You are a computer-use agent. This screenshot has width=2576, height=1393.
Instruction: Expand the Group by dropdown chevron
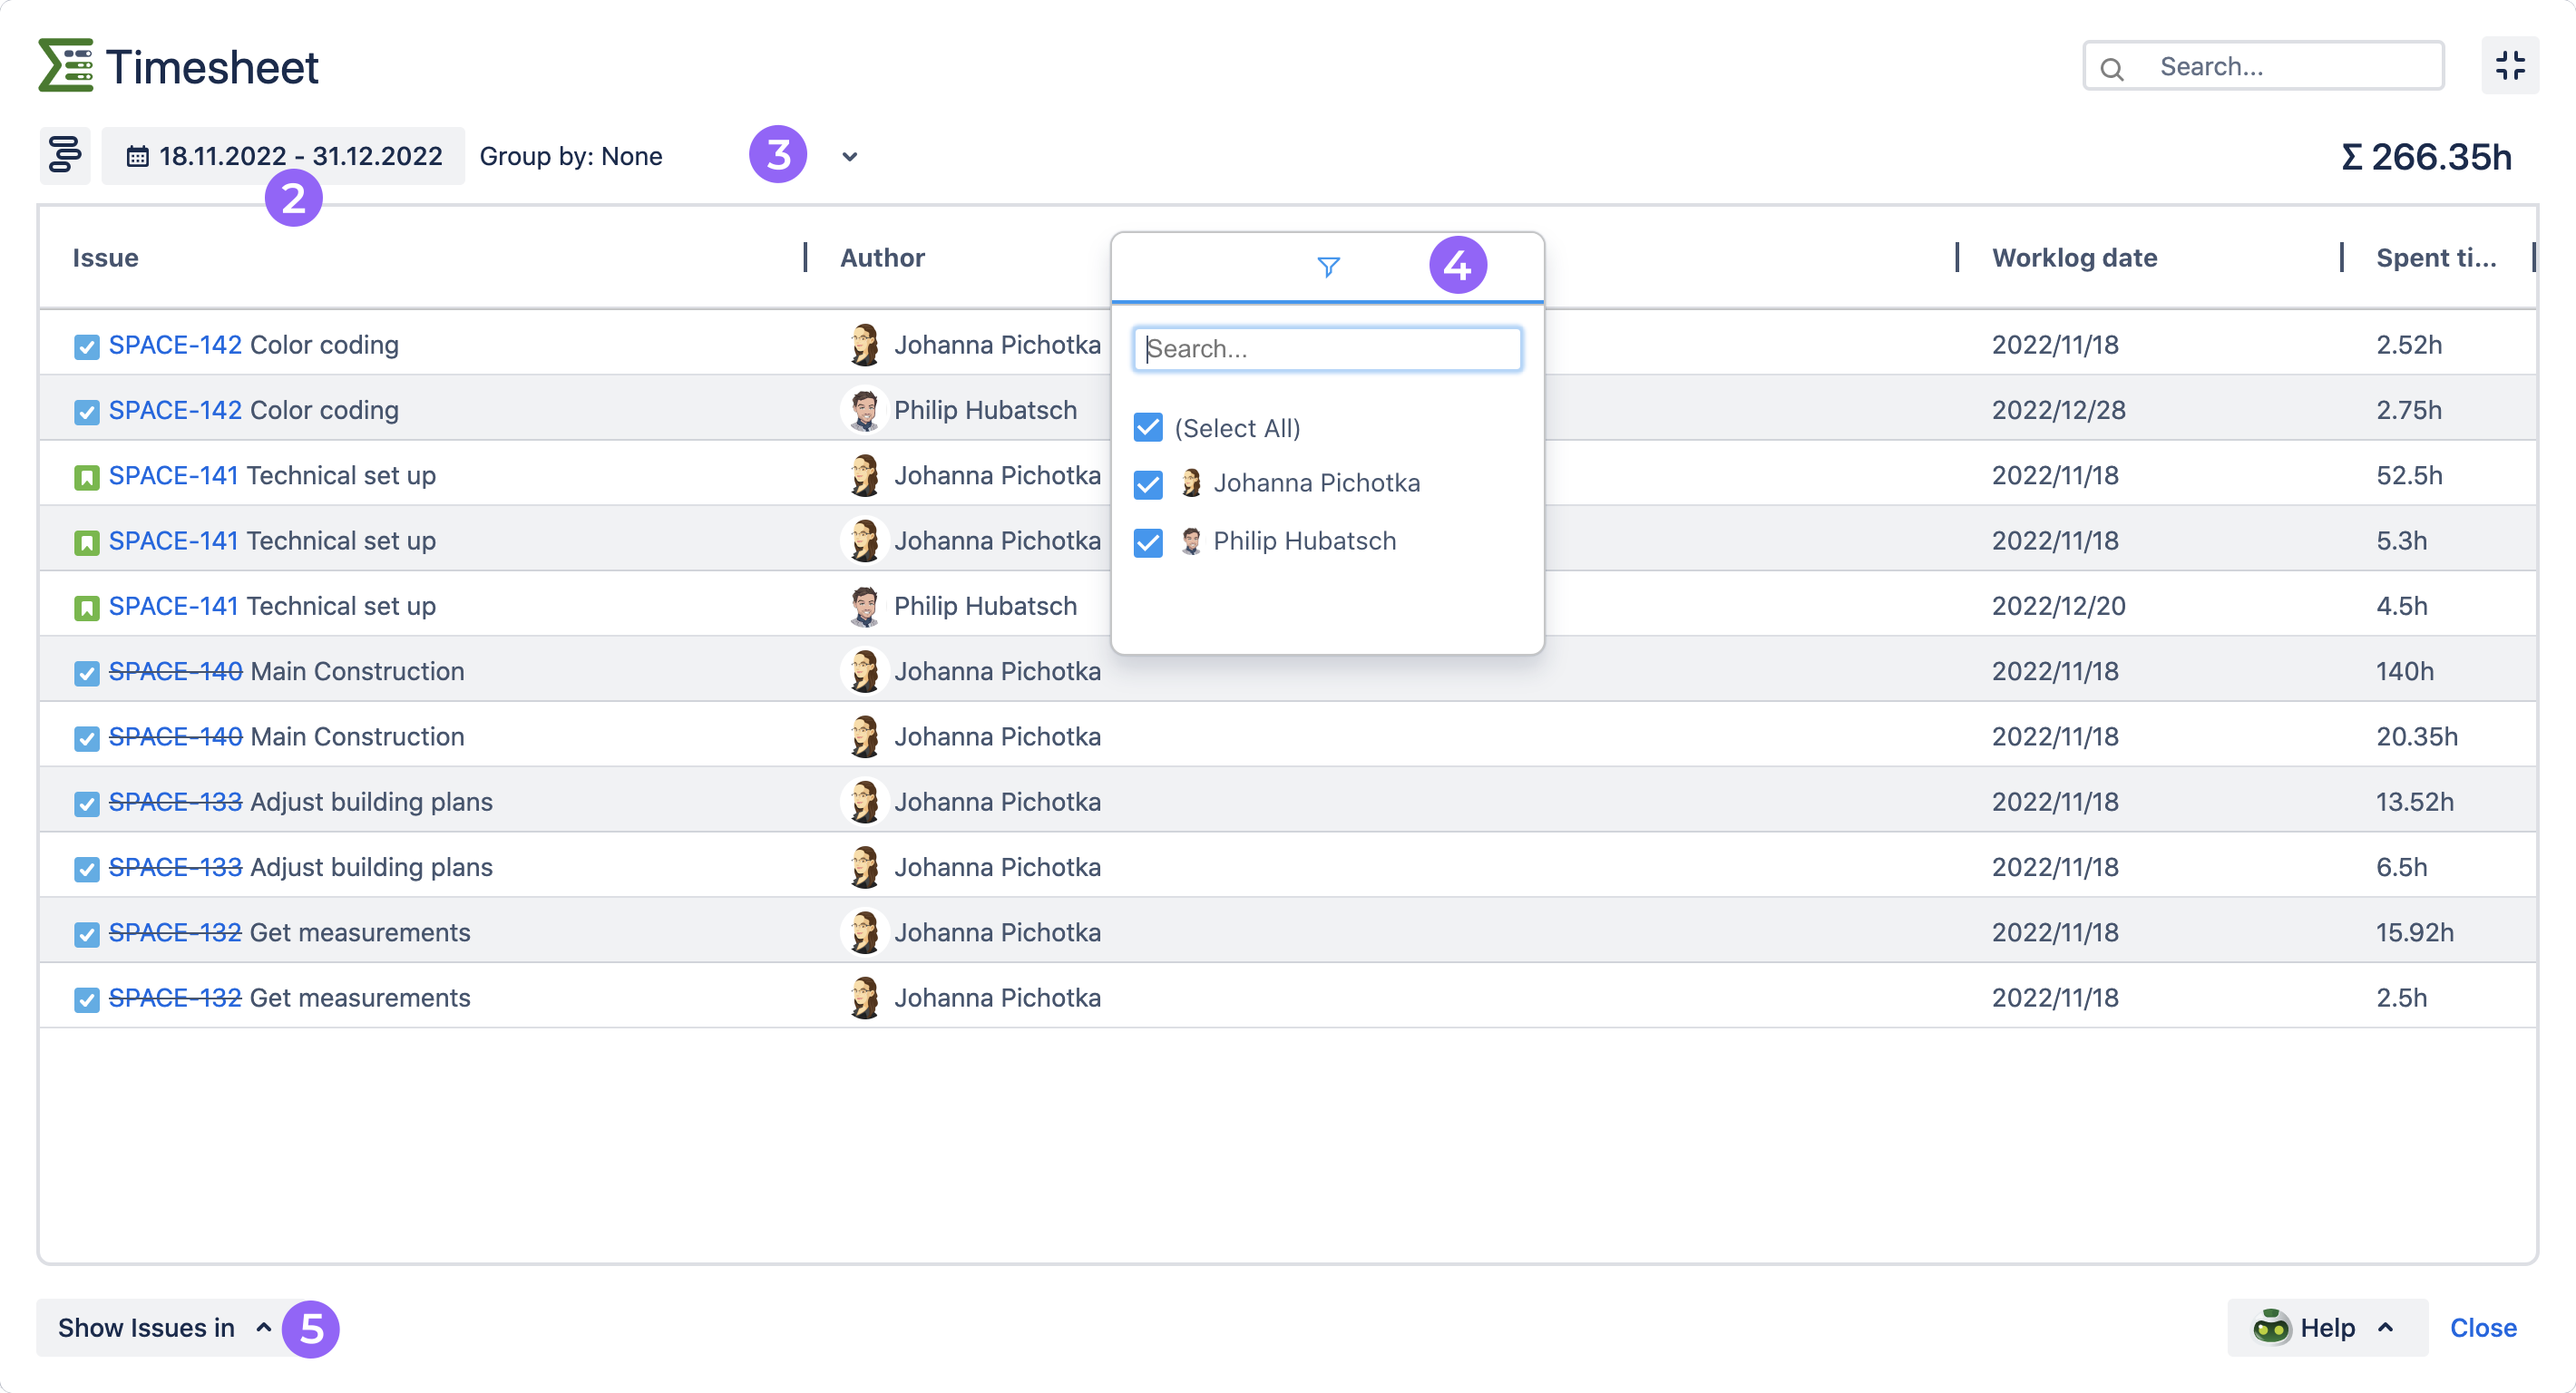849,157
